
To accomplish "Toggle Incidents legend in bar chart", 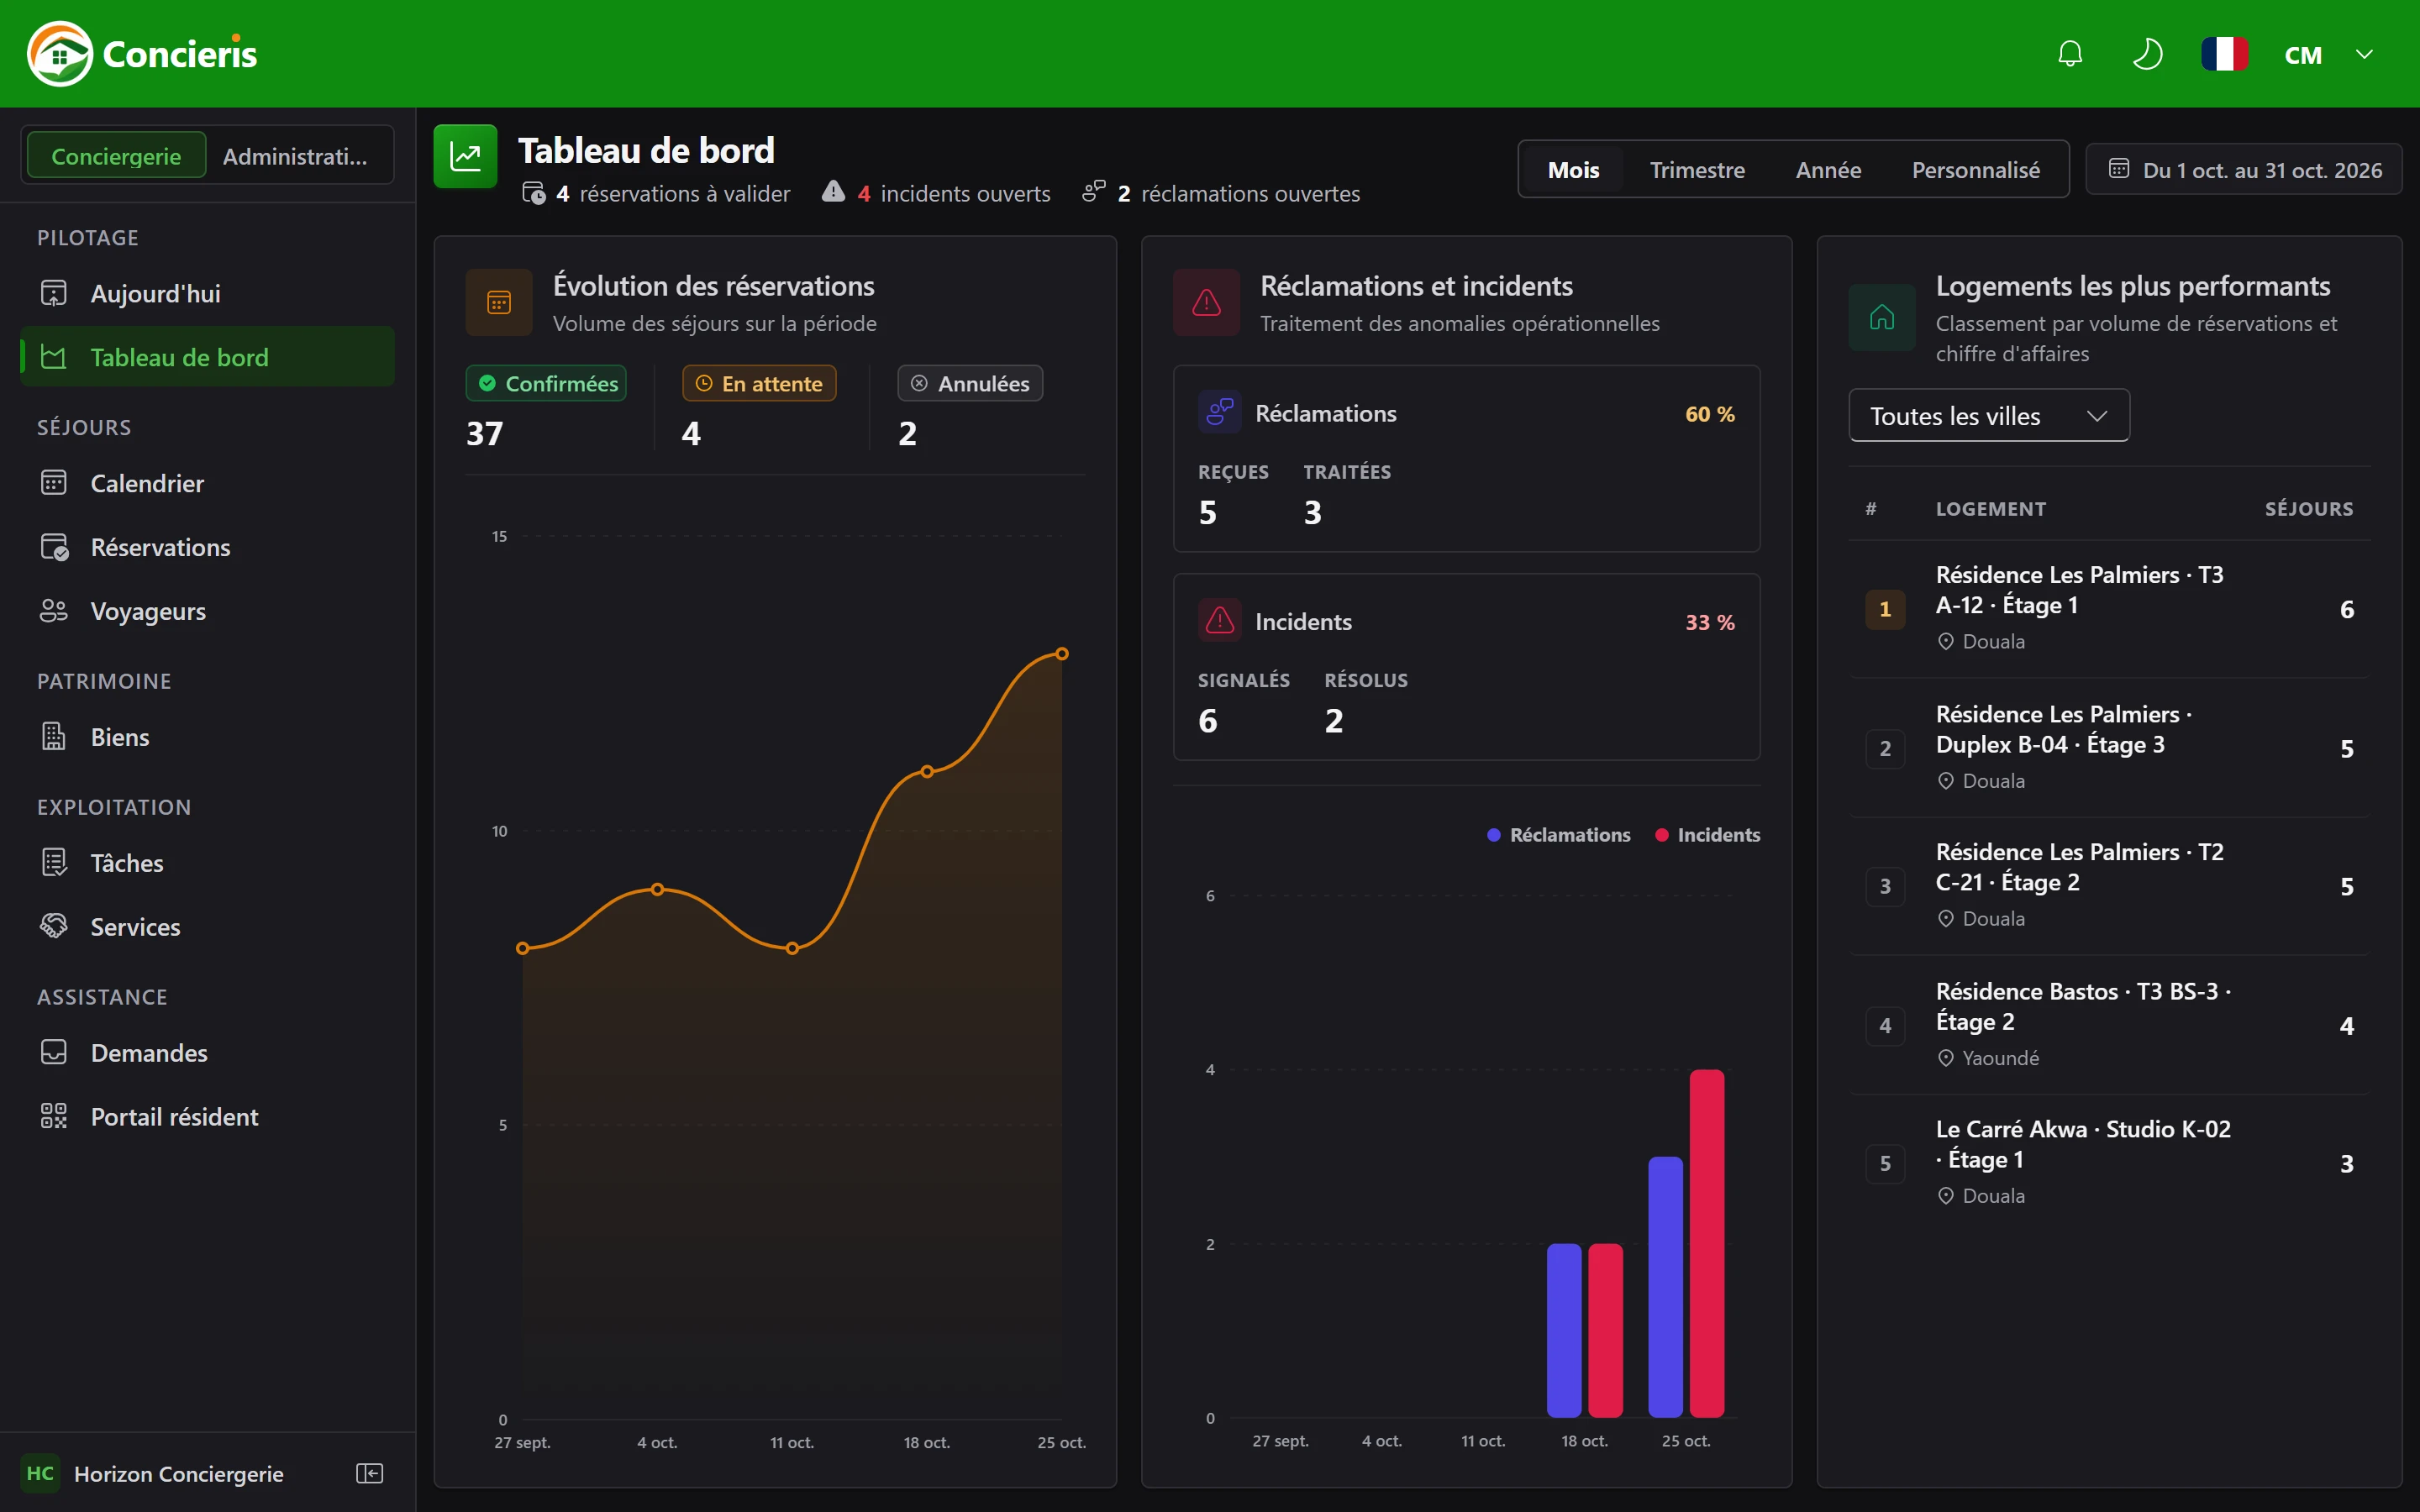I will 1708,835.
